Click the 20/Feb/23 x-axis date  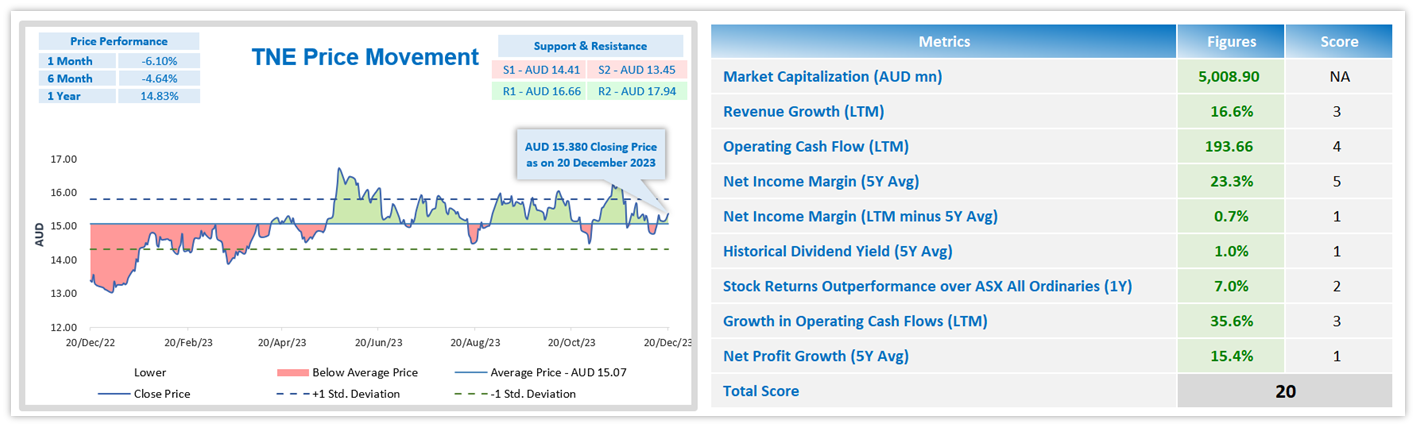[x=187, y=342]
